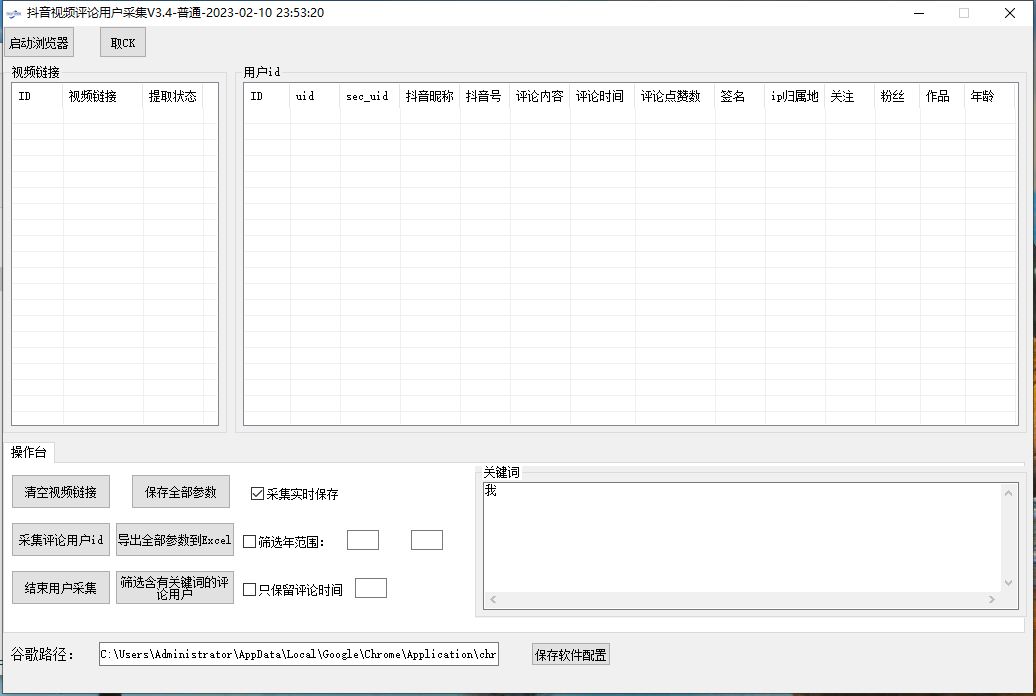Click the 启动浏览器 button
This screenshot has height=696, width=1036.
tap(39, 43)
